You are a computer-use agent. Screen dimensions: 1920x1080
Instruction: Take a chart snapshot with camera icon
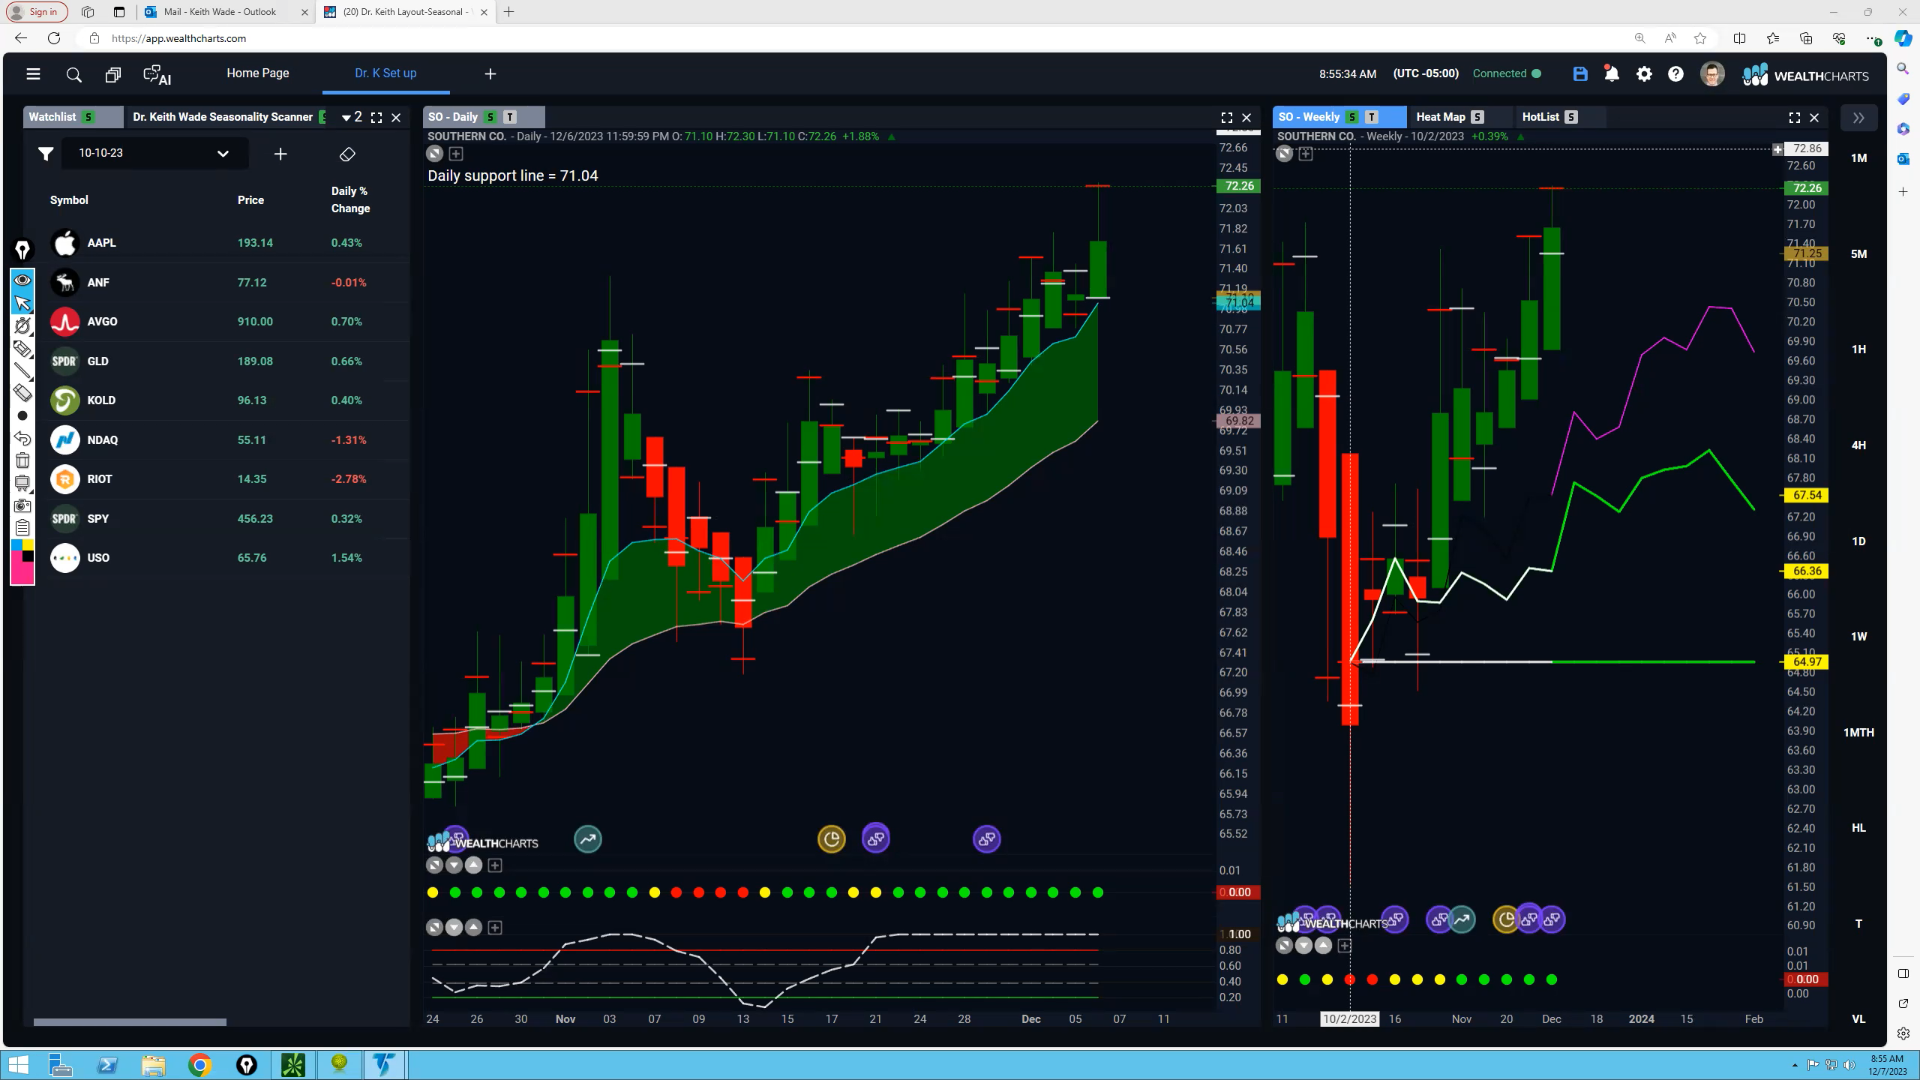[22, 506]
